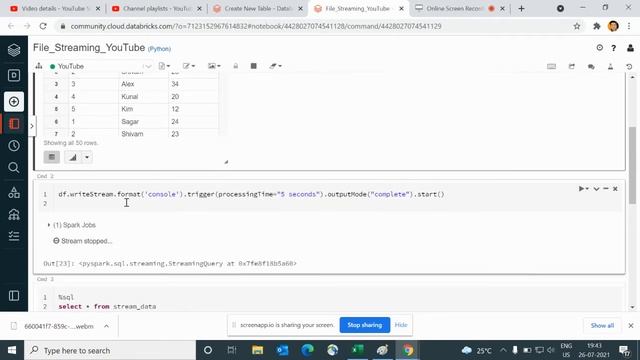This screenshot has height=360, width=640.
Task: Expand the (1) Spark Jobs section
Action: (x=72, y=225)
